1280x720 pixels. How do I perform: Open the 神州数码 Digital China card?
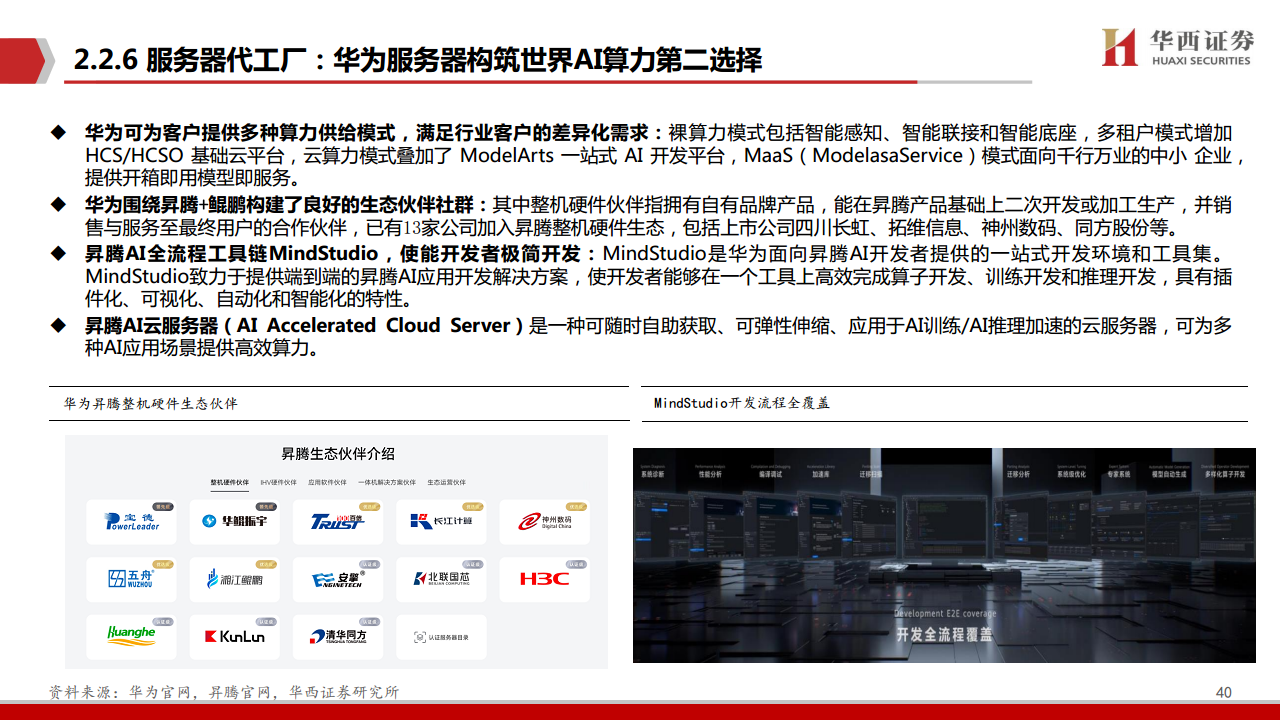point(545,521)
